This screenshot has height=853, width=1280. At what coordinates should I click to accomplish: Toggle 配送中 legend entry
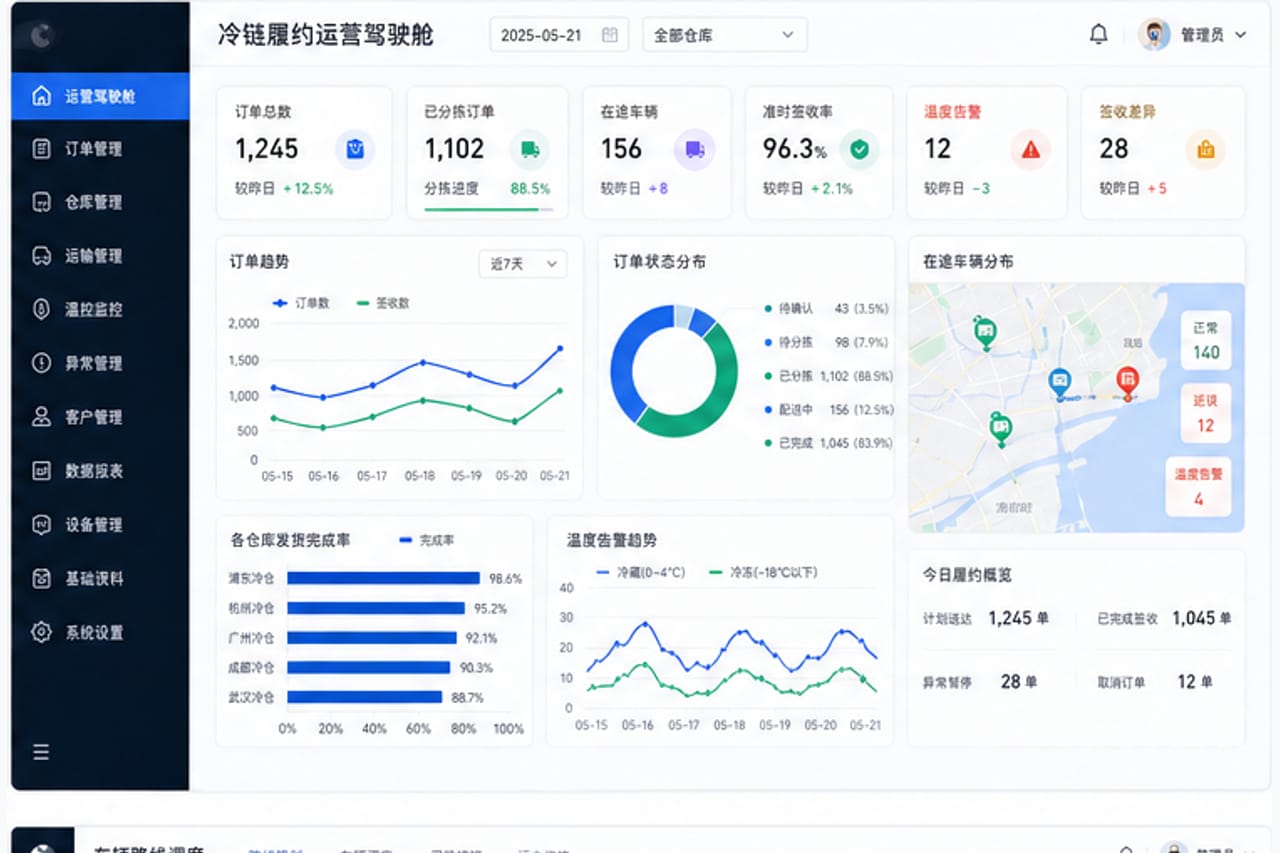coord(828,409)
